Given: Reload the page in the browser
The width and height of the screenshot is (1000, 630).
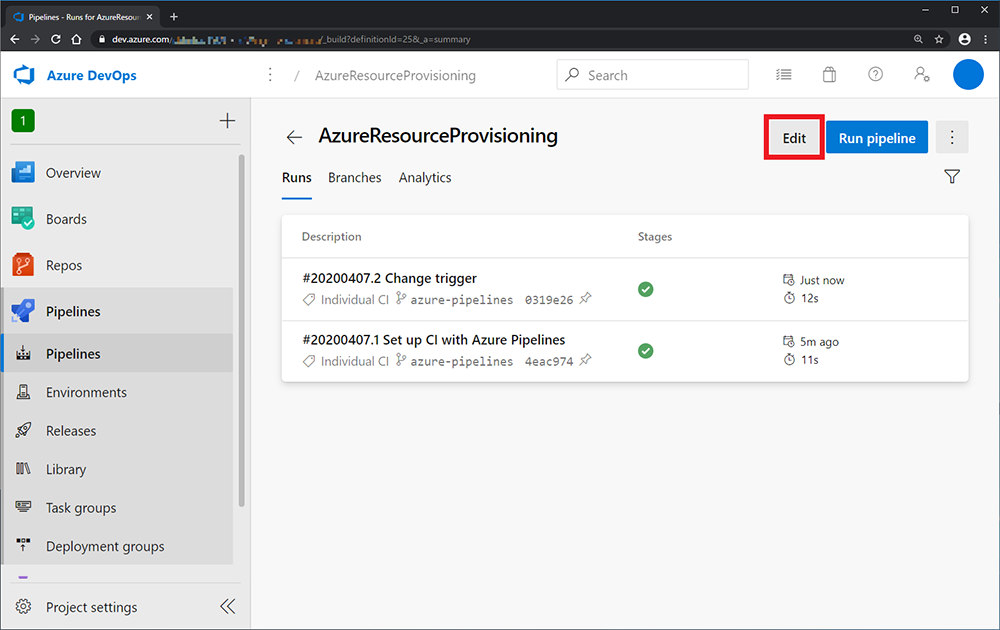Looking at the screenshot, I should 55,40.
